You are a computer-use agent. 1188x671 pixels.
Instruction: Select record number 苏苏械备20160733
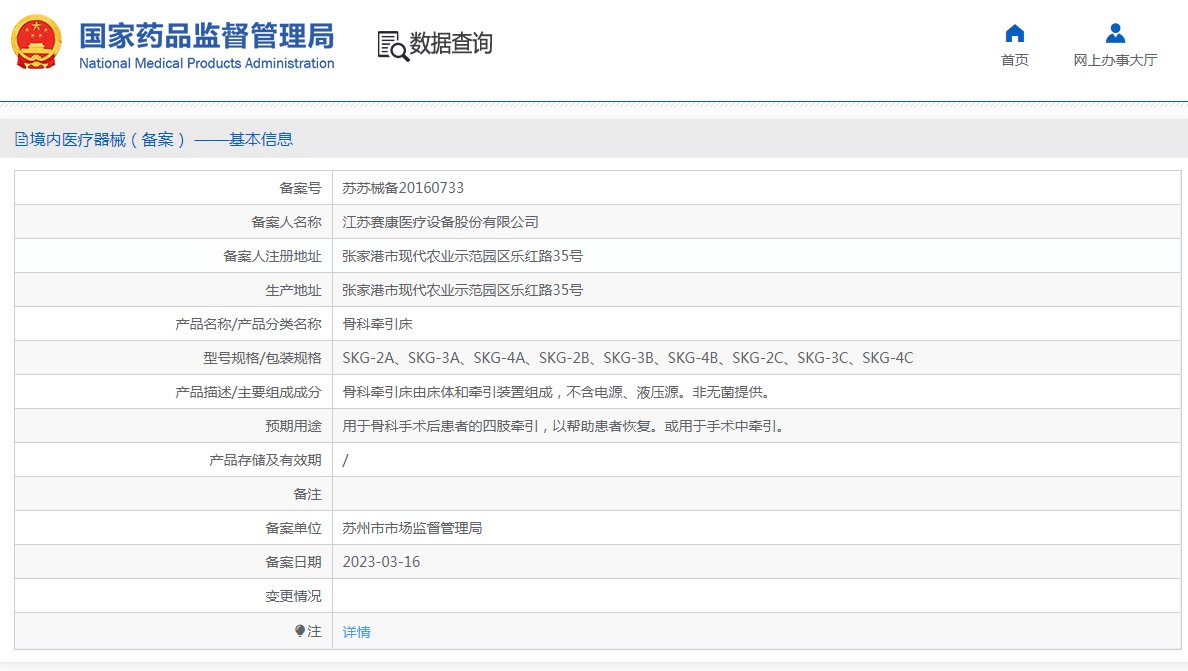[403, 188]
